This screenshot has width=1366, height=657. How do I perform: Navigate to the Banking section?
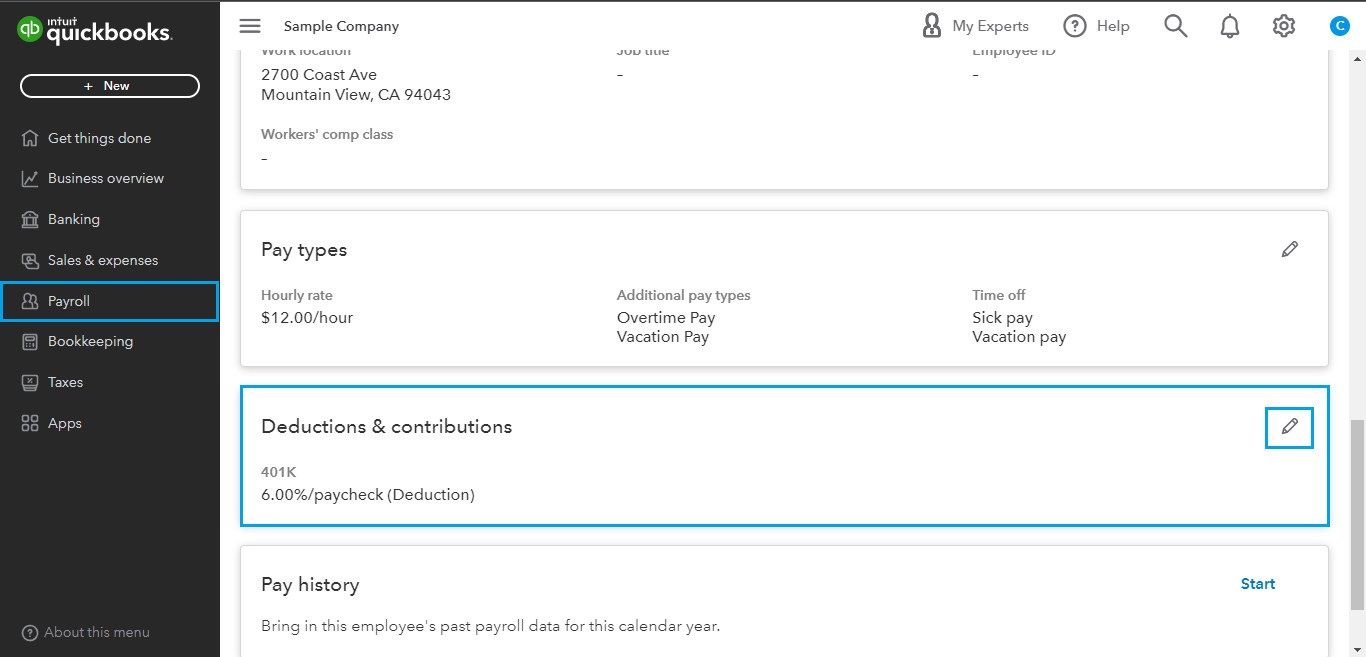click(28, 219)
